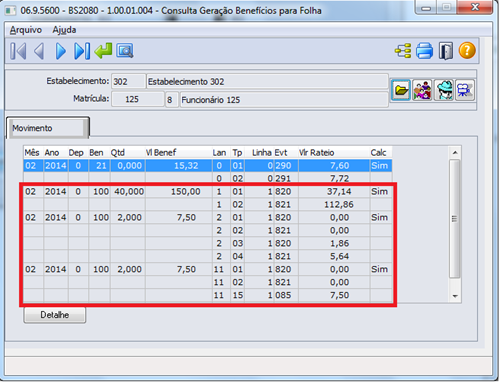Click the blue printer icon
The height and width of the screenshot is (382, 500).
pos(424,51)
